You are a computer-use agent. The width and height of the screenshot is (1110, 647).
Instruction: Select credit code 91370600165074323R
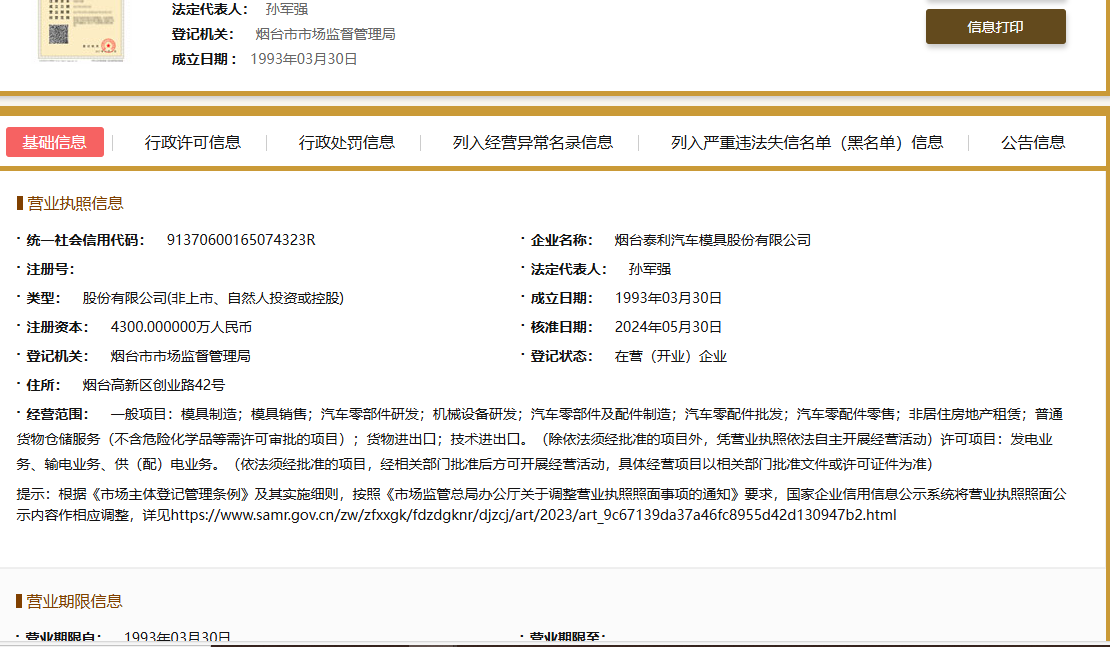pos(241,240)
